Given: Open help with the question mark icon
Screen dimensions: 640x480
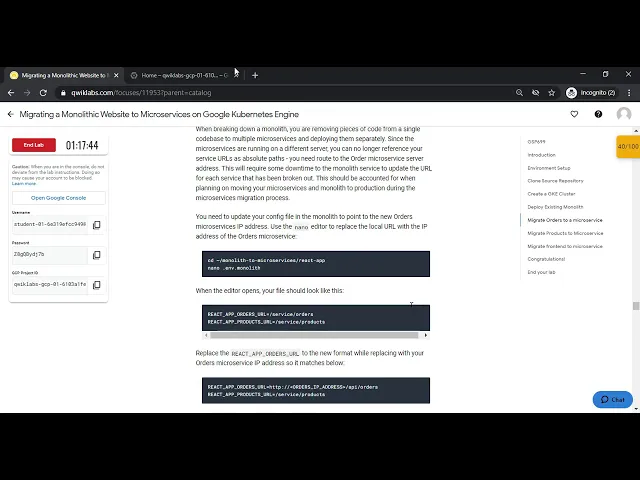Looking at the screenshot, I should (x=598, y=114).
